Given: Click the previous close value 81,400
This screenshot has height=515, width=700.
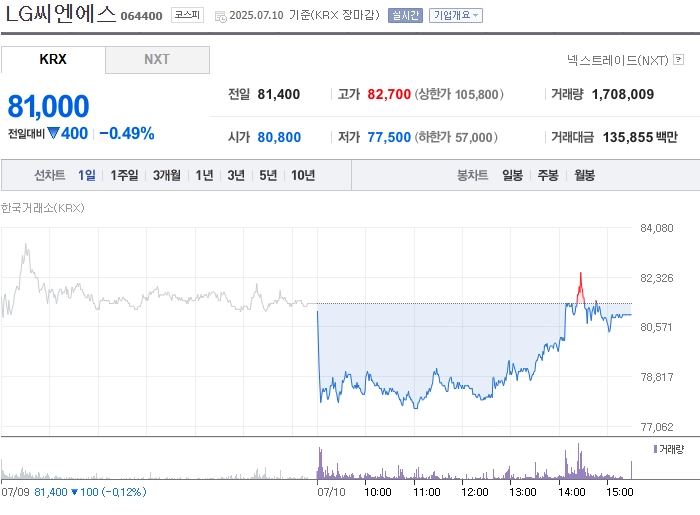Looking at the screenshot, I should click(x=279, y=94).
